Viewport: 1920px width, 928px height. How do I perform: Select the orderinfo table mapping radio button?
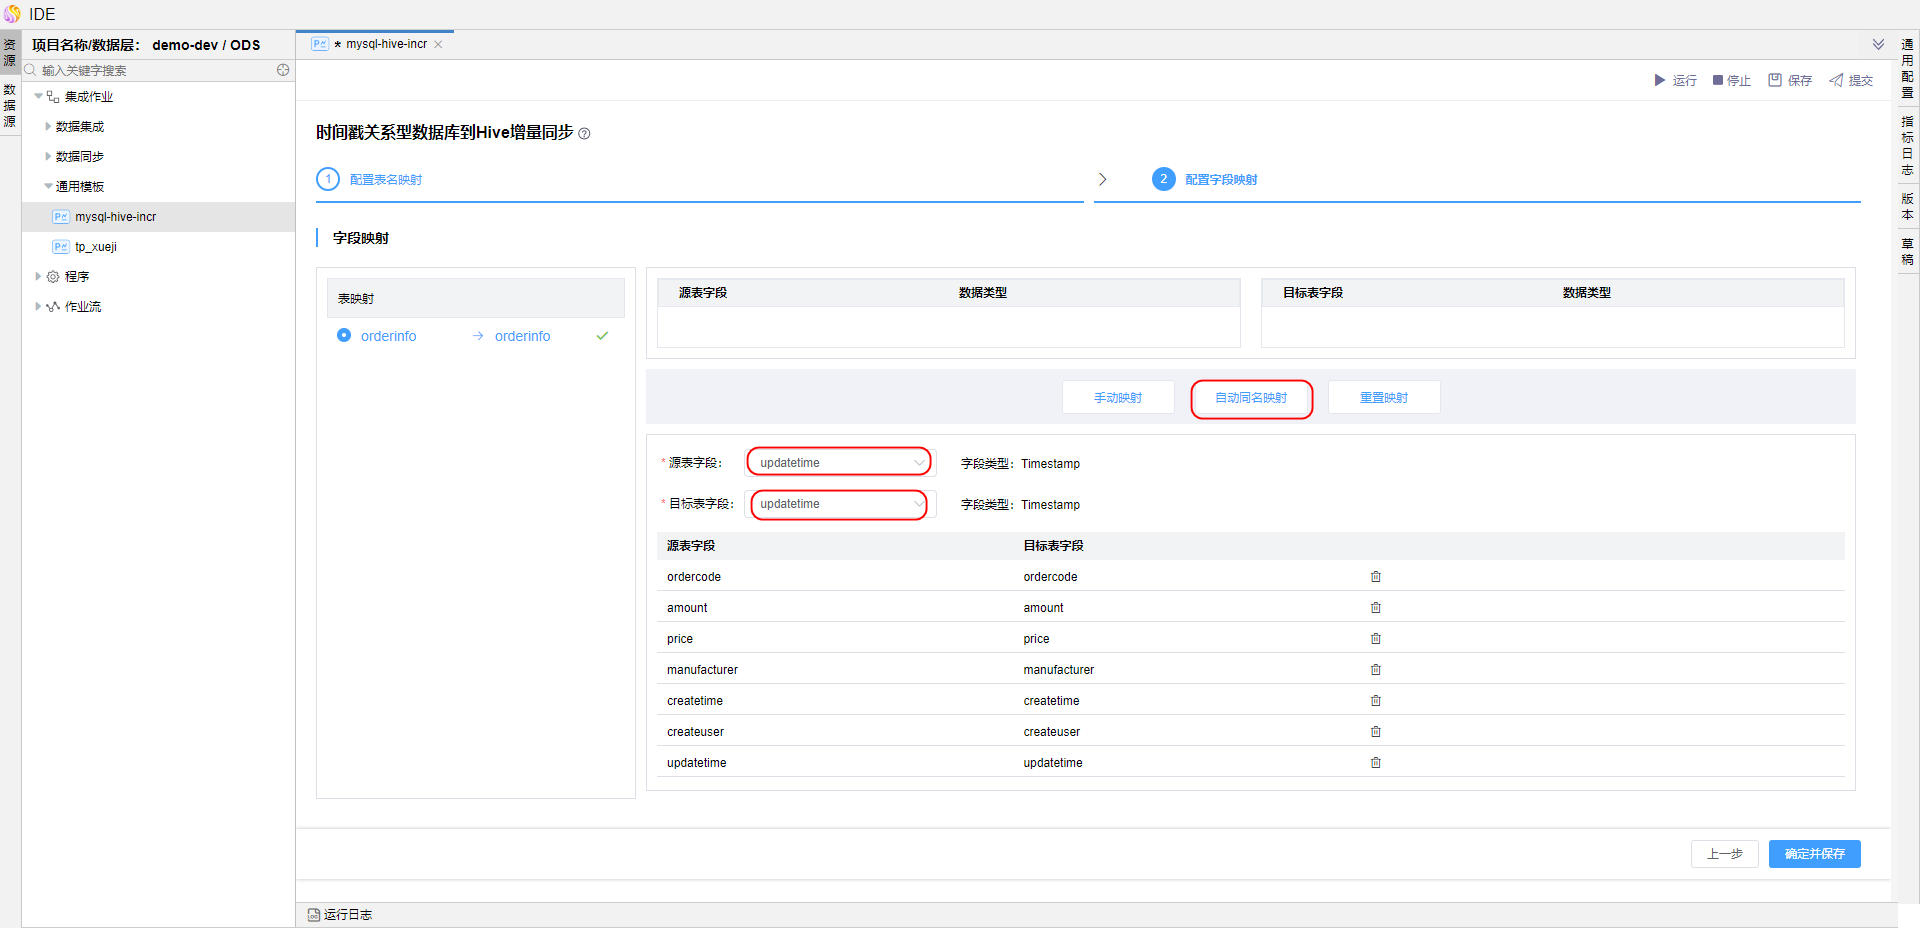tap(344, 336)
